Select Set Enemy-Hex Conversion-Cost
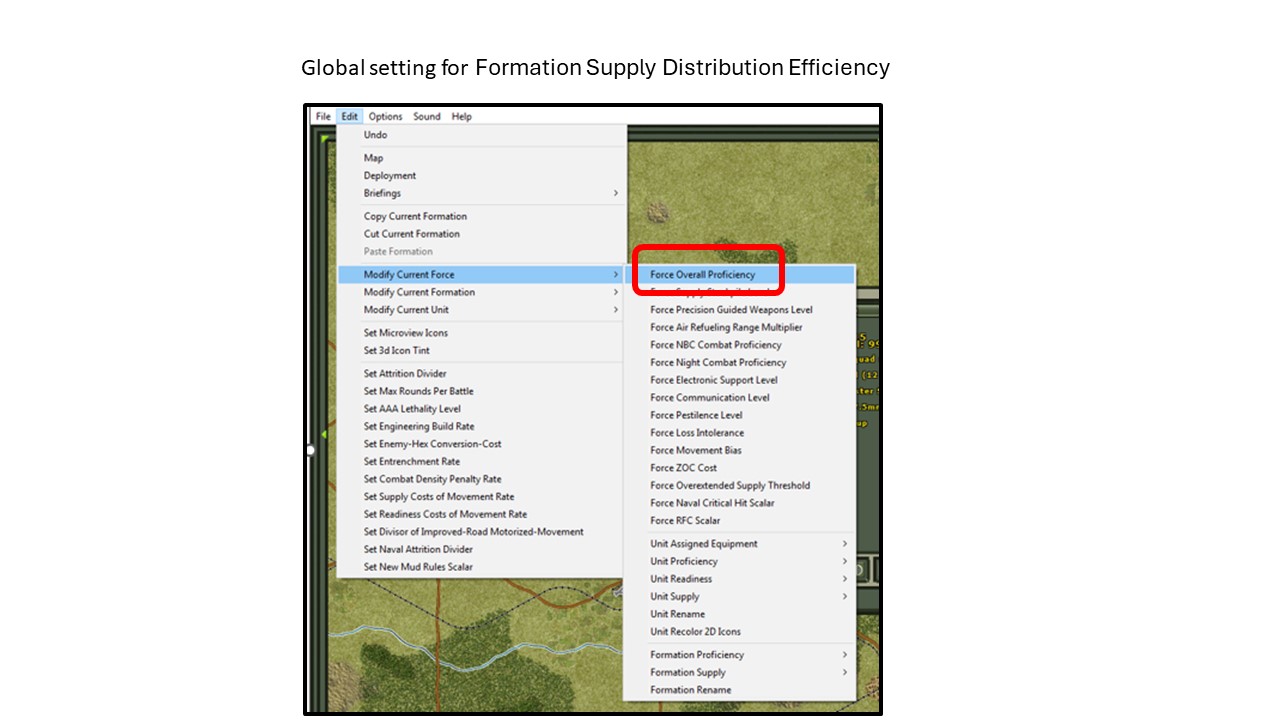The width and height of the screenshot is (1280, 720). (x=482, y=444)
